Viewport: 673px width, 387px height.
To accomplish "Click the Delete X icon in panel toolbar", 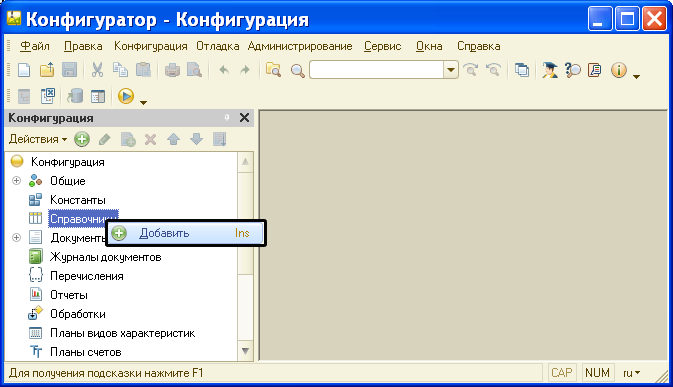I will (151, 139).
